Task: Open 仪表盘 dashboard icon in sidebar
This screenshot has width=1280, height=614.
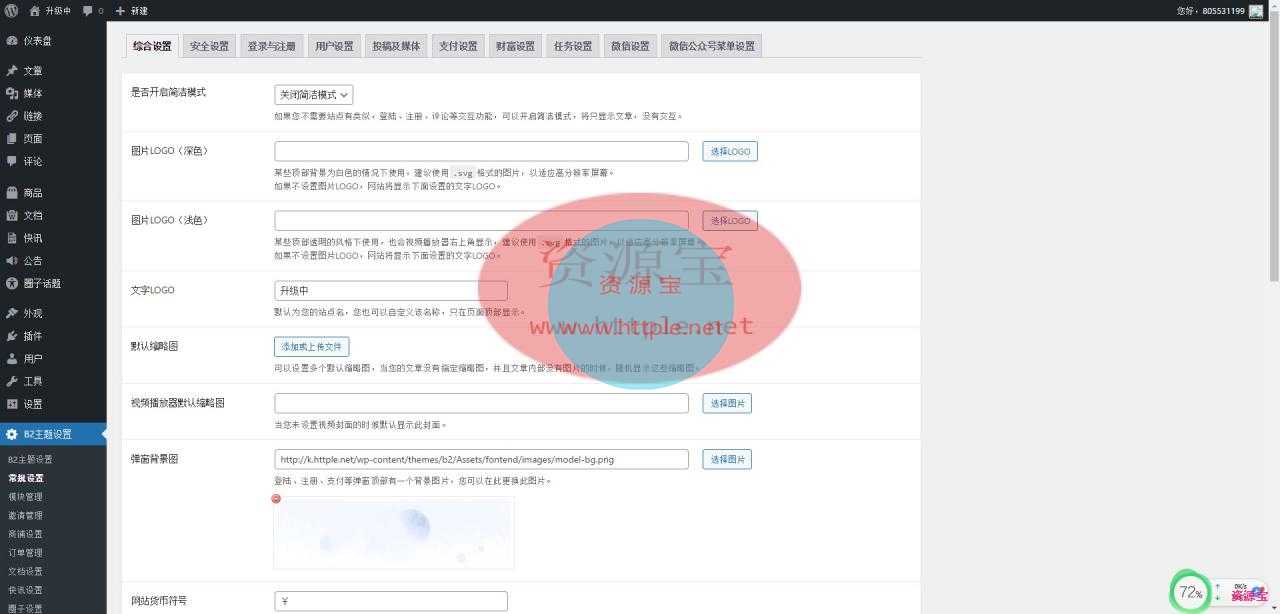Action: (x=11, y=41)
